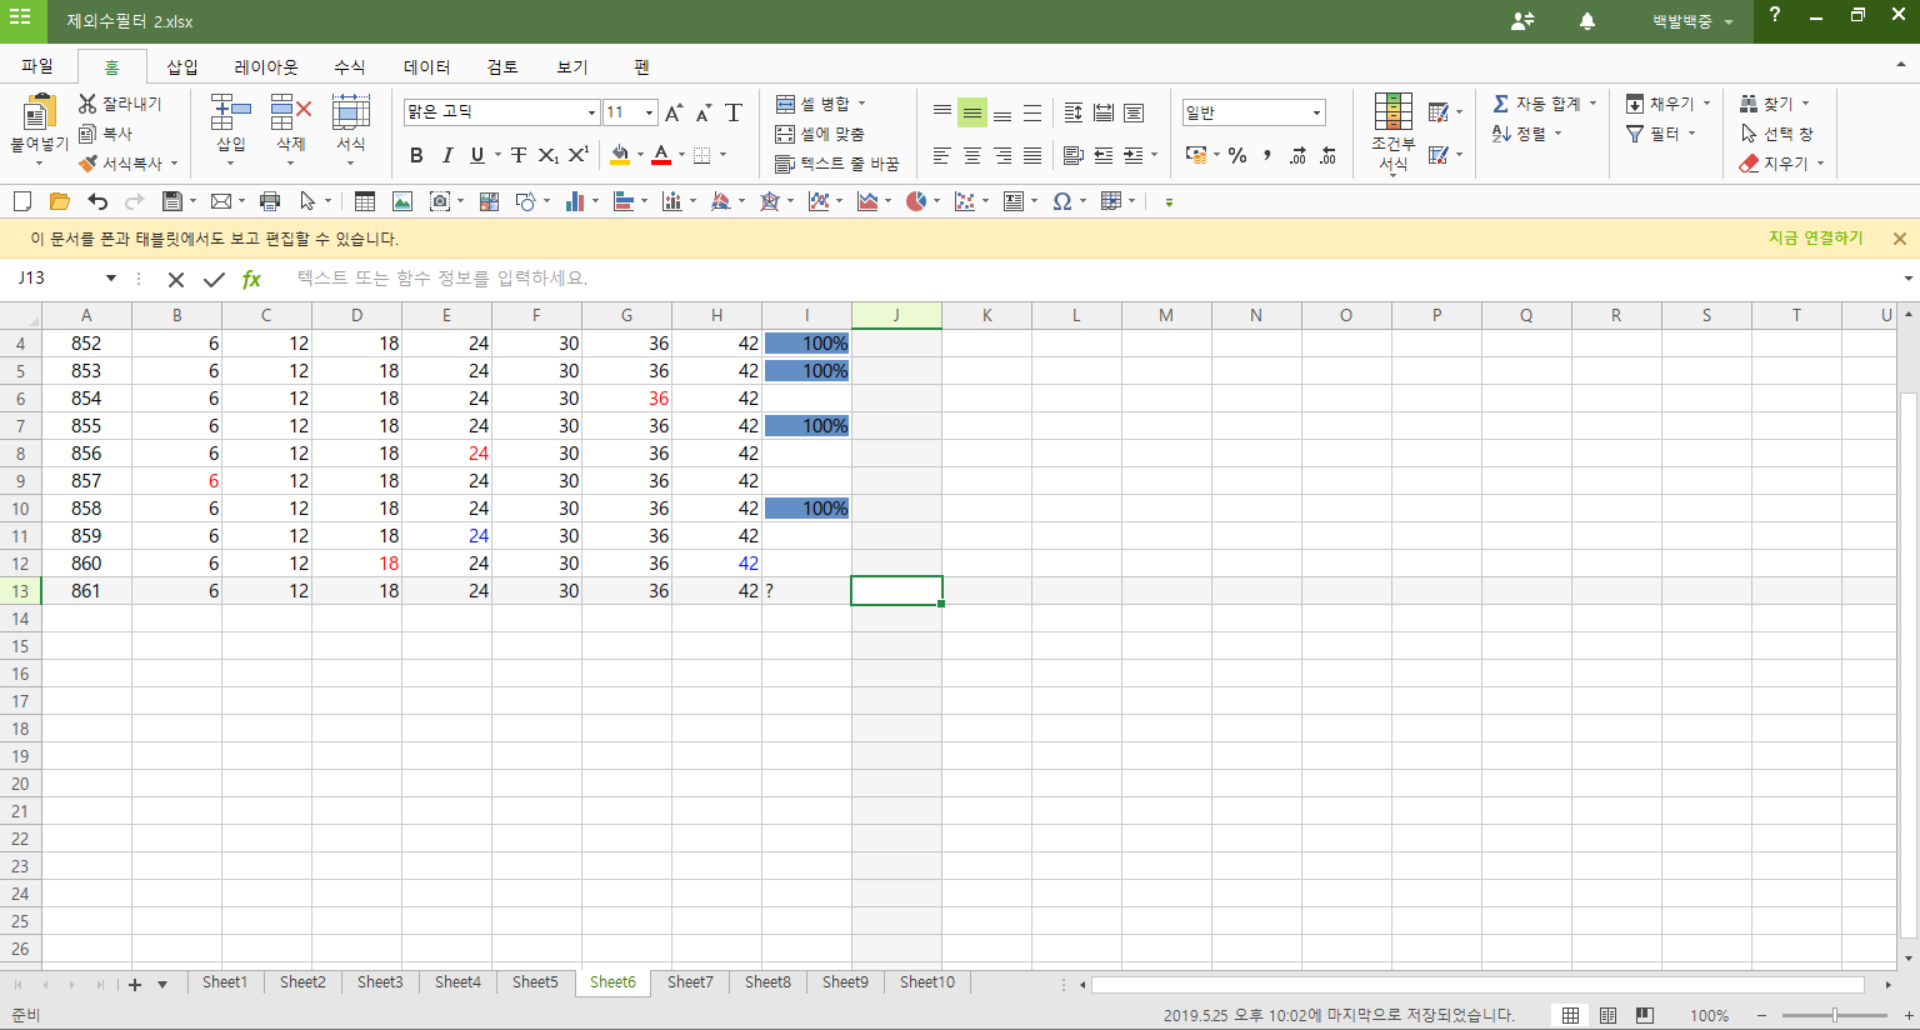Click the Paste (붙여넣기) icon
1920x1030 pixels.
coord(38,115)
